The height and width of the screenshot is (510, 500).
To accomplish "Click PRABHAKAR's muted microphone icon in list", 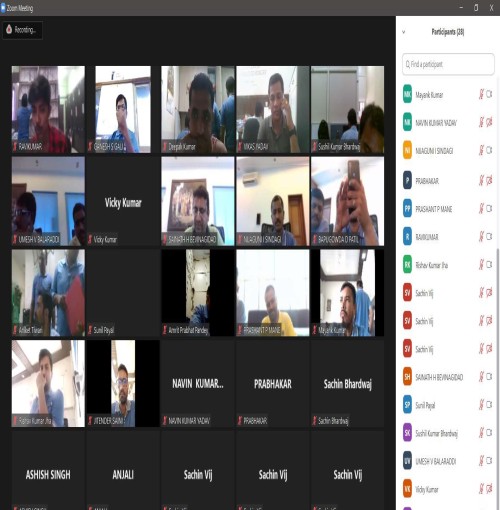I will tap(481, 181).
